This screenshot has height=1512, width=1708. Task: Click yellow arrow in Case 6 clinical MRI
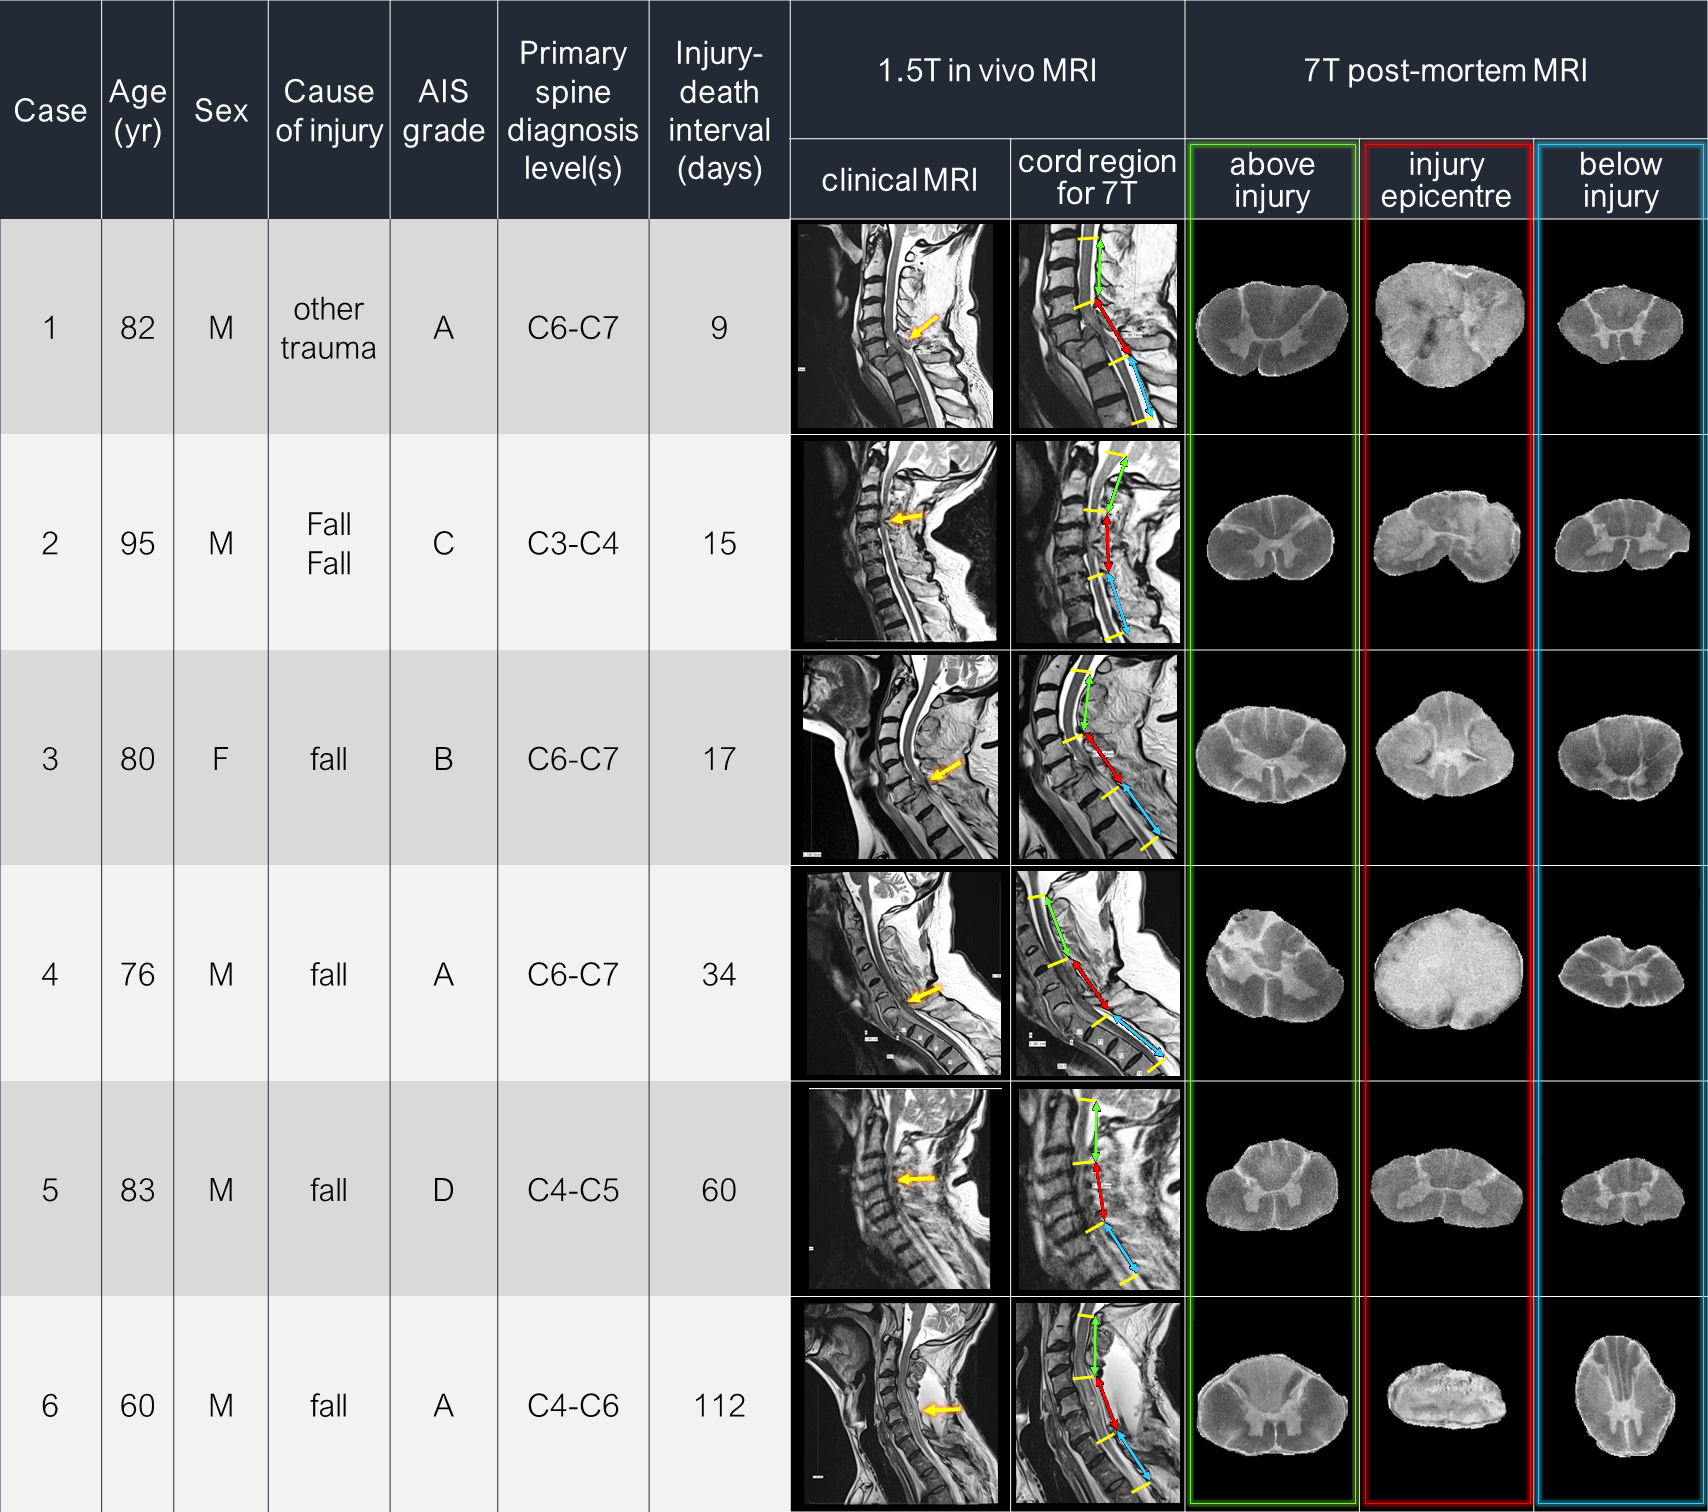940,1410
